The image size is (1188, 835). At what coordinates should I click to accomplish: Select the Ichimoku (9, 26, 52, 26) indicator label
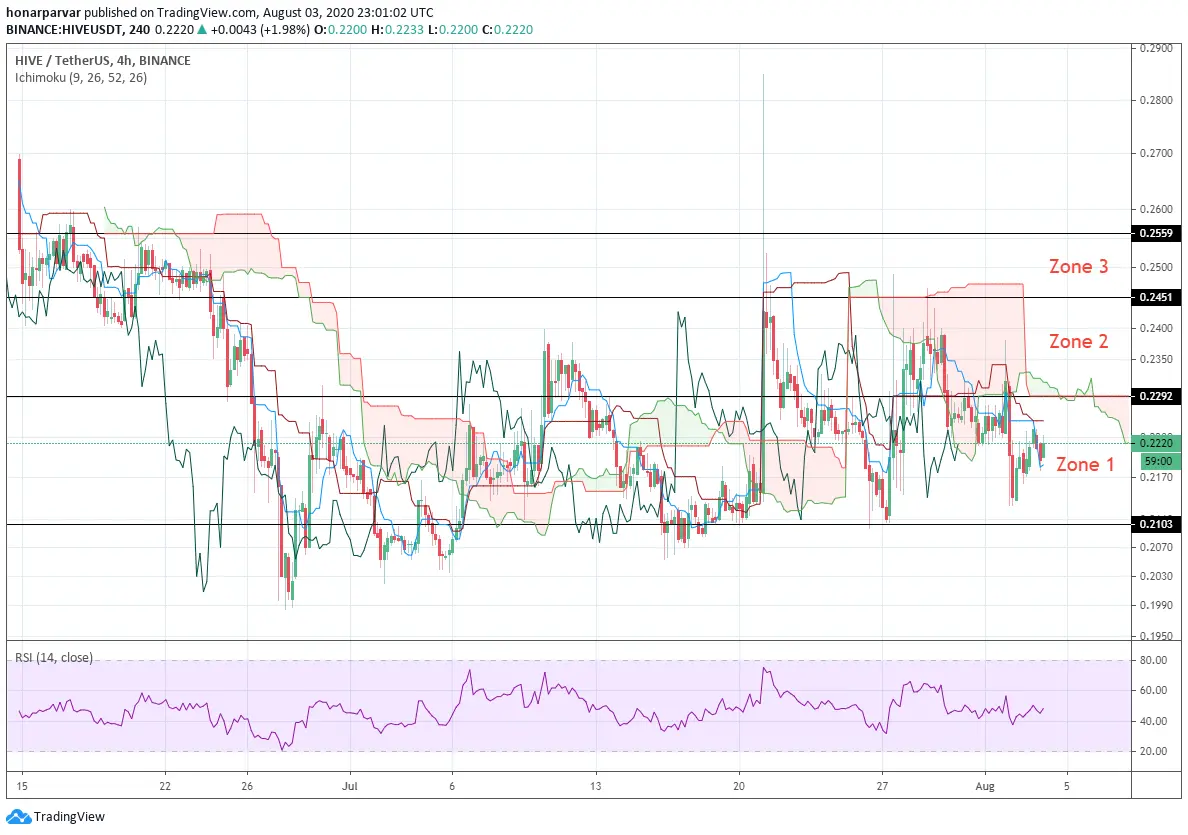coord(81,77)
